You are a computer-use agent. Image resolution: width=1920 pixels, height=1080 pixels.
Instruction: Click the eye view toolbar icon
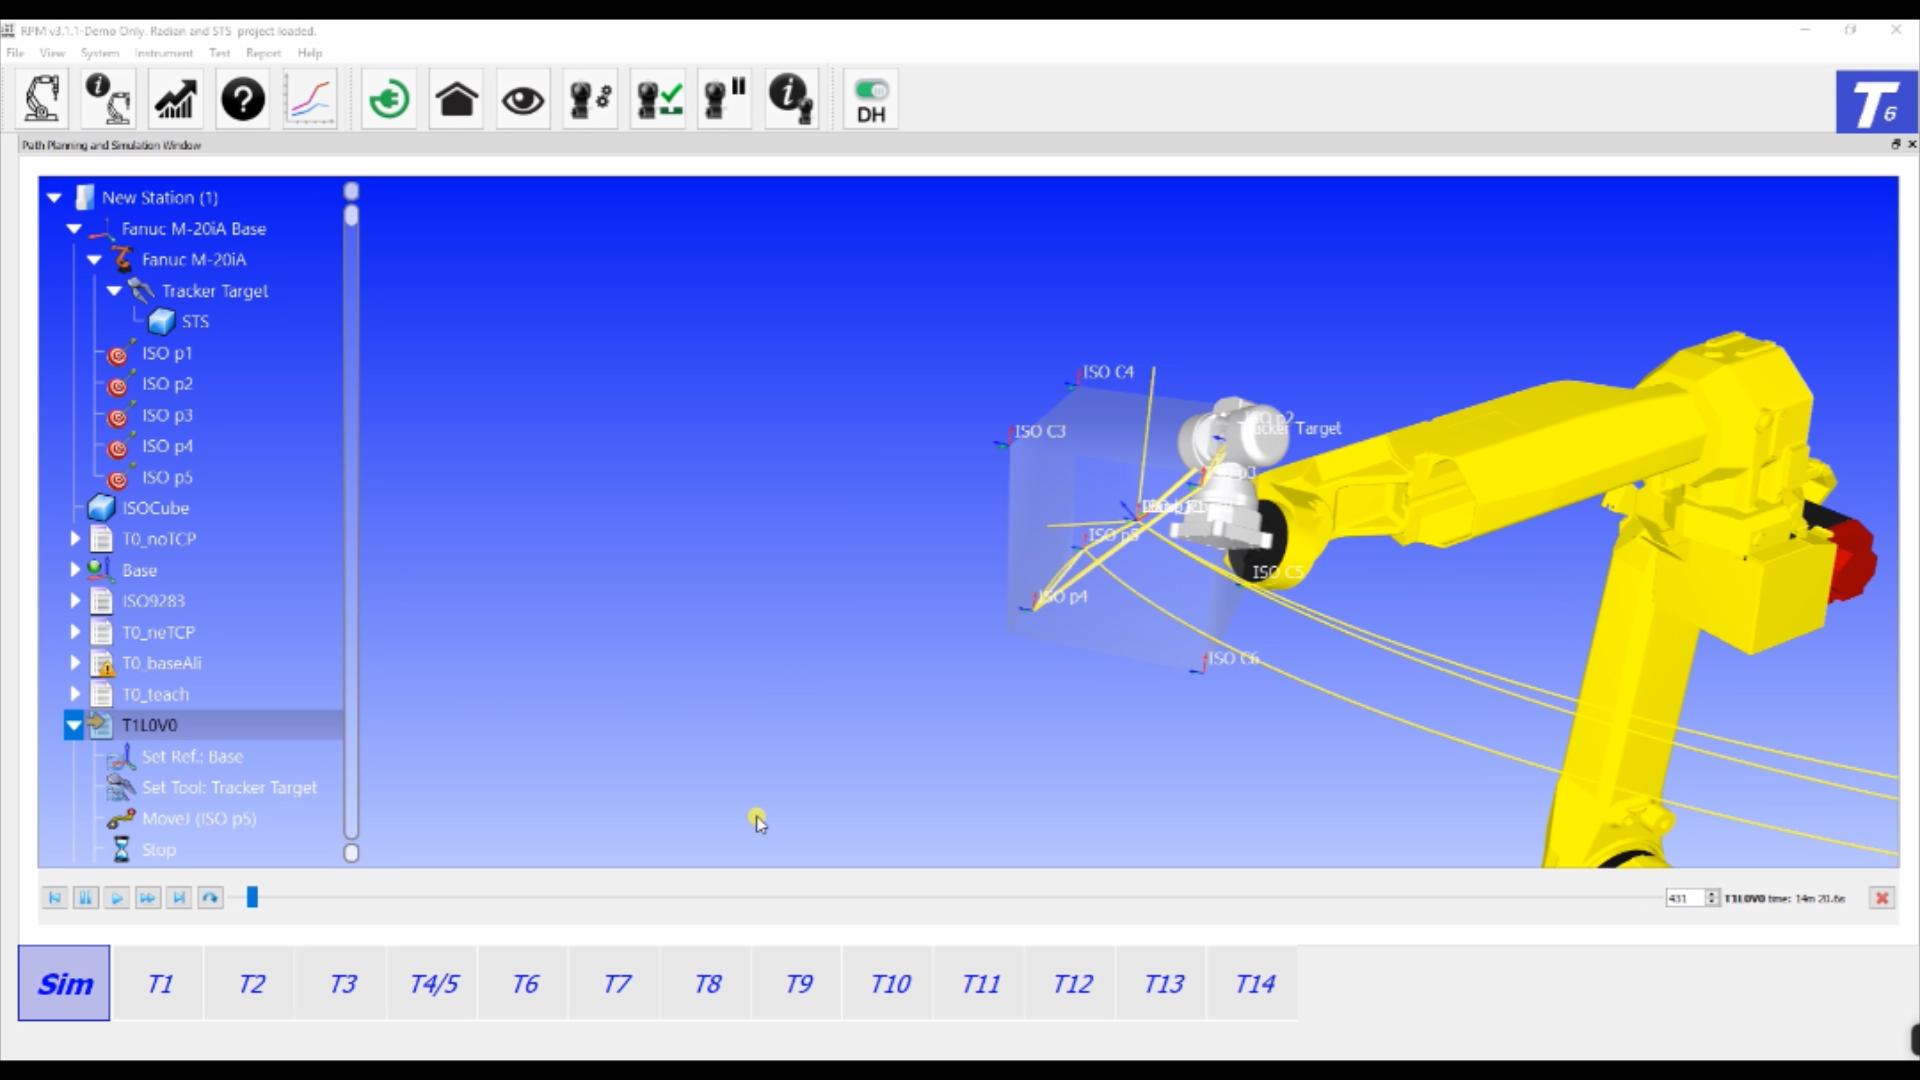(523, 99)
